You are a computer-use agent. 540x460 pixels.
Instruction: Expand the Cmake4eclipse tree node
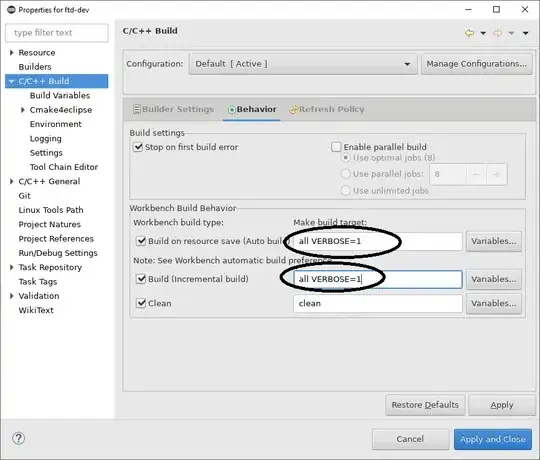[23, 110]
